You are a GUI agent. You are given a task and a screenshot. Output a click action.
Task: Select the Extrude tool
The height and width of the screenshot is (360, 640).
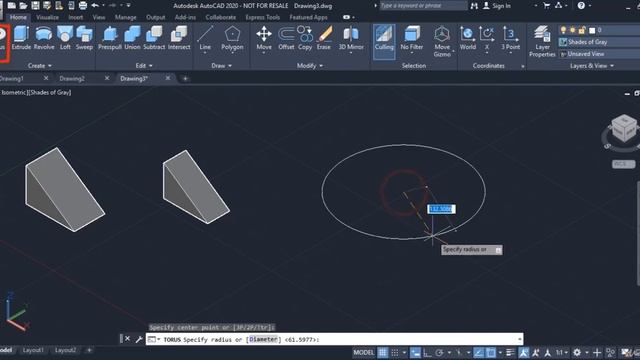[x=21, y=38]
